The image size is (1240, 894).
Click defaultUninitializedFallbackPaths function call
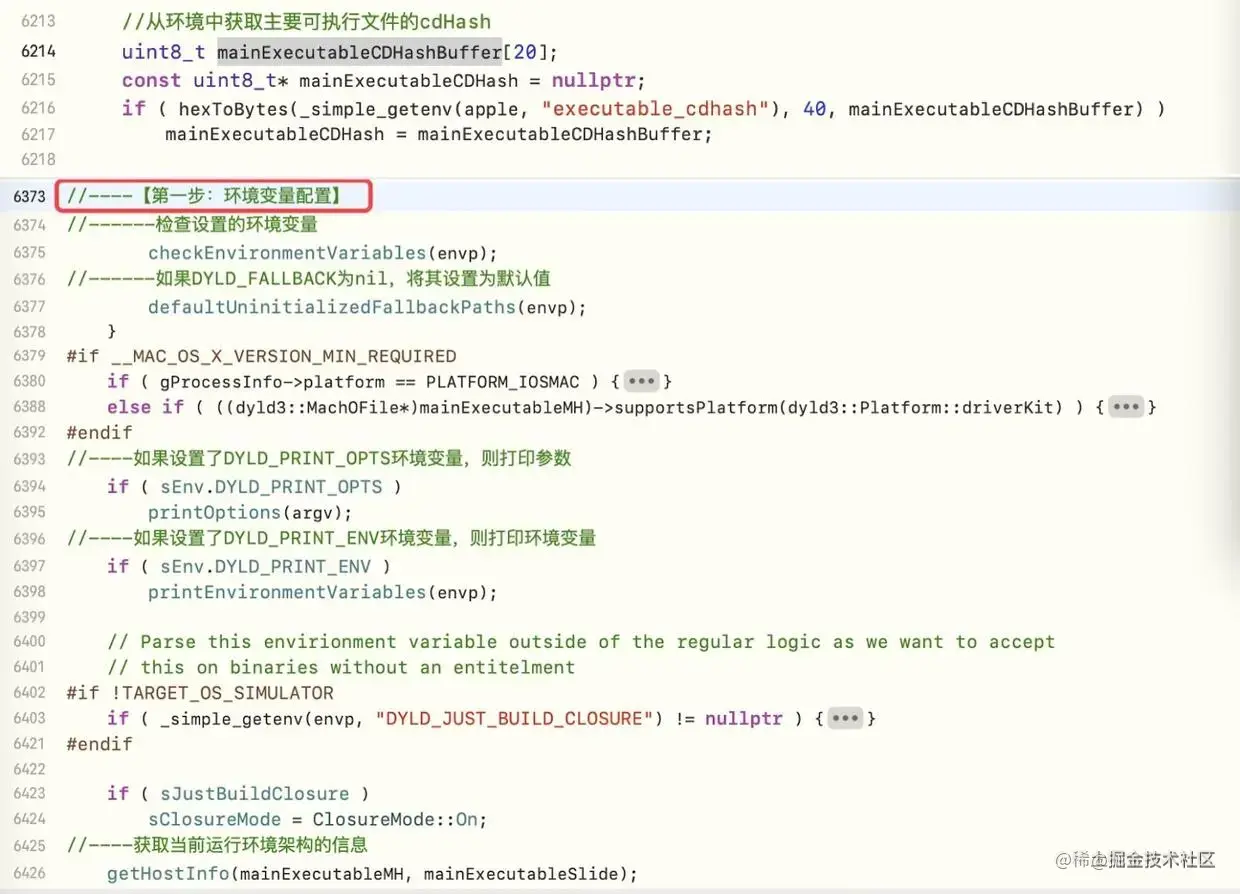click(x=367, y=307)
